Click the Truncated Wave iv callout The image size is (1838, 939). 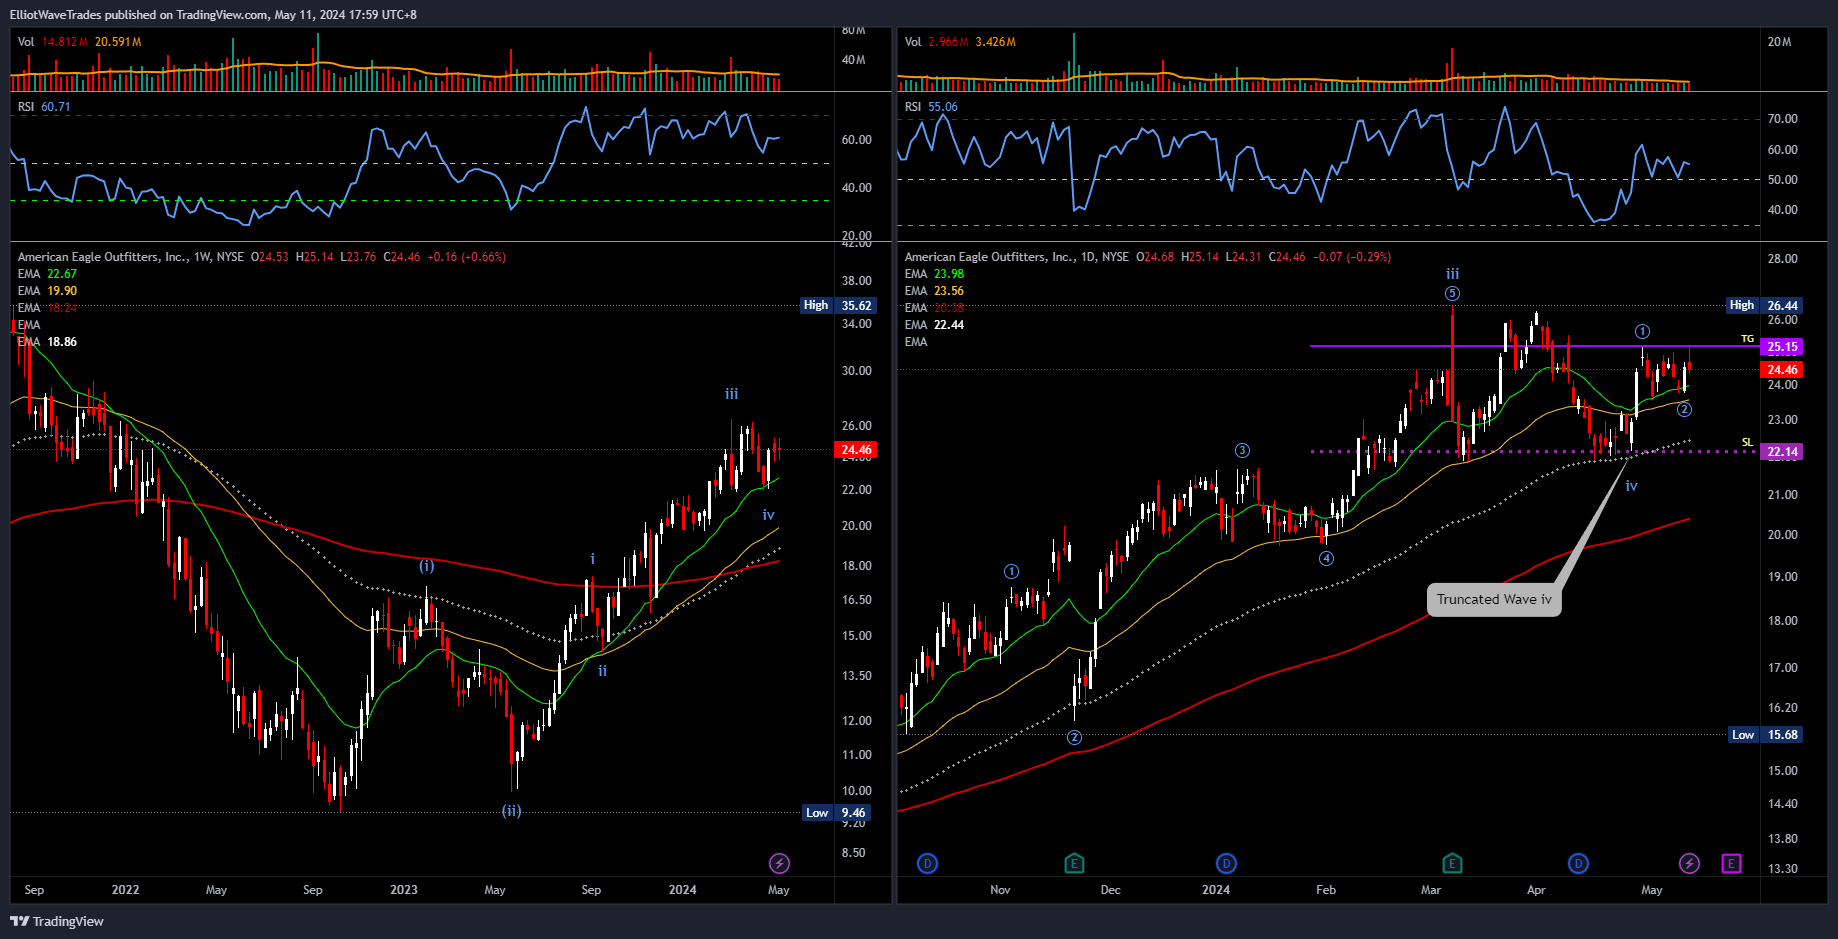[x=1494, y=599]
